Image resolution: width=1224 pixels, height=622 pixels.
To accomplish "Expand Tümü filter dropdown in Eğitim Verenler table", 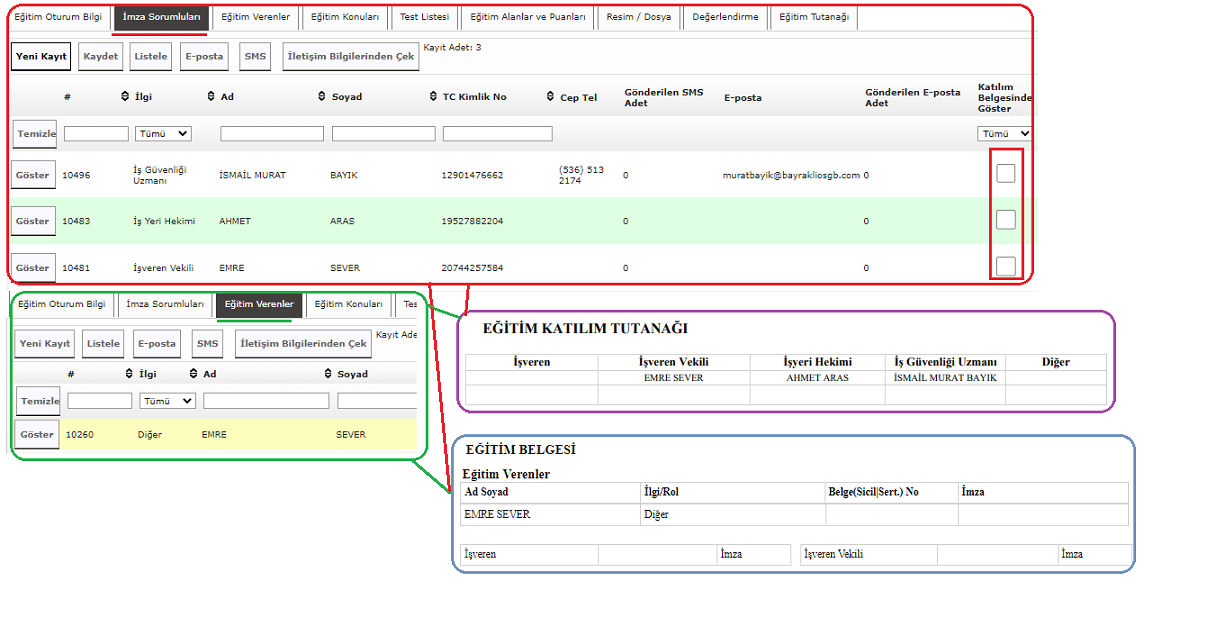I will tap(167, 401).
